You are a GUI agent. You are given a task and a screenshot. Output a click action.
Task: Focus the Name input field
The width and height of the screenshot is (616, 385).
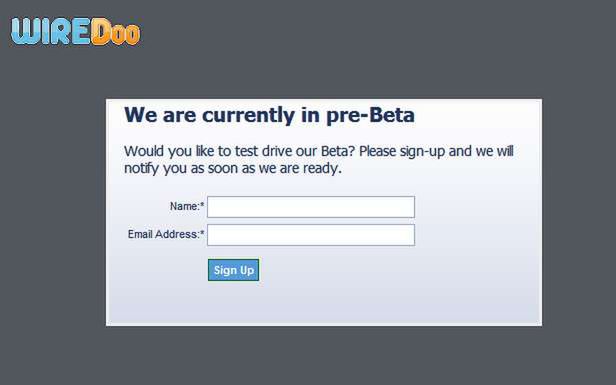pos(311,207)
